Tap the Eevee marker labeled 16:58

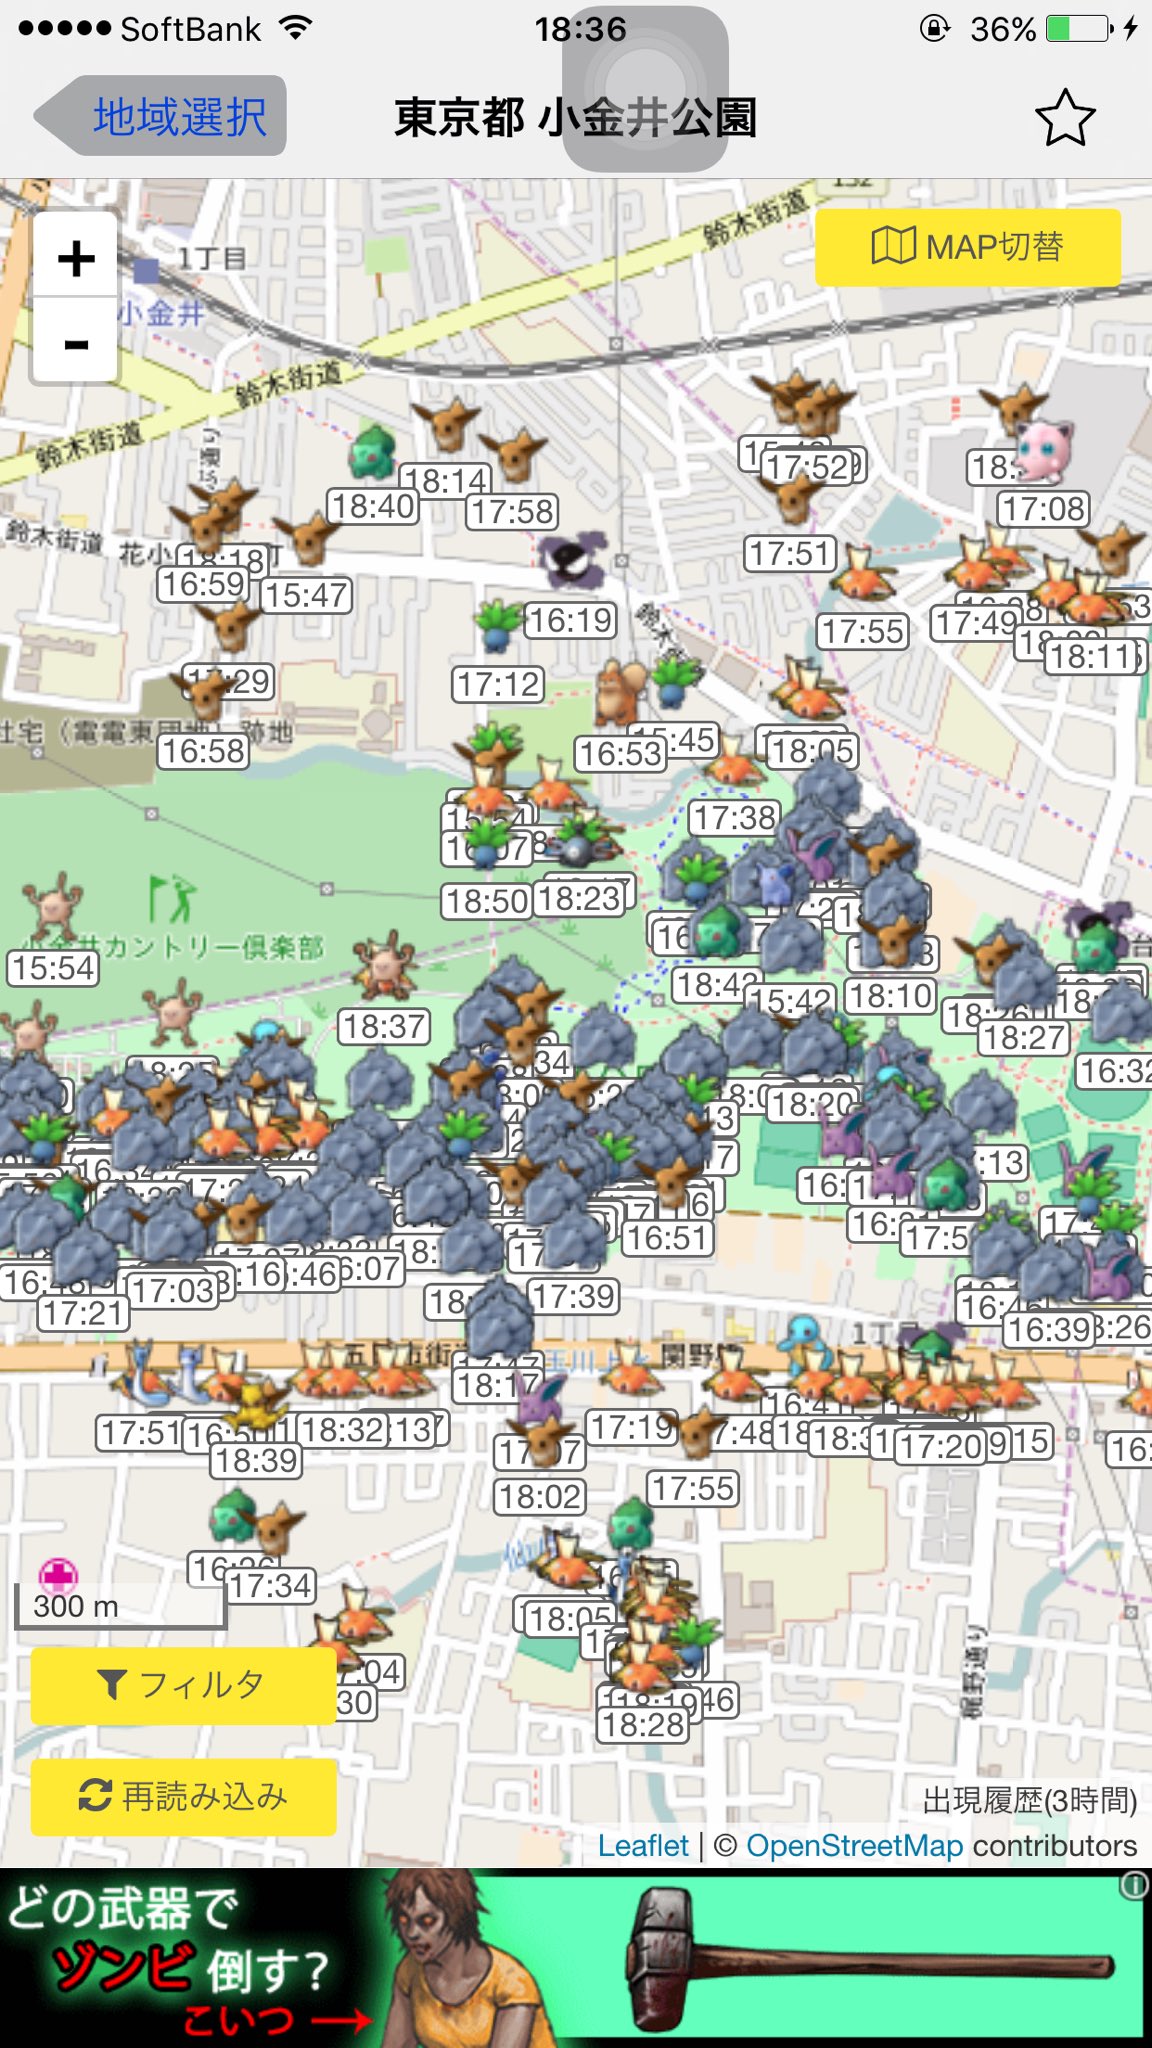pyautogui.click(x=206, y=693)
